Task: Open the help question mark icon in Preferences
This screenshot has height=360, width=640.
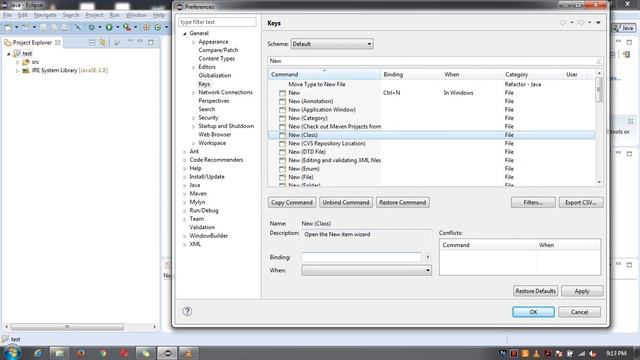Action: pos(187,311)
